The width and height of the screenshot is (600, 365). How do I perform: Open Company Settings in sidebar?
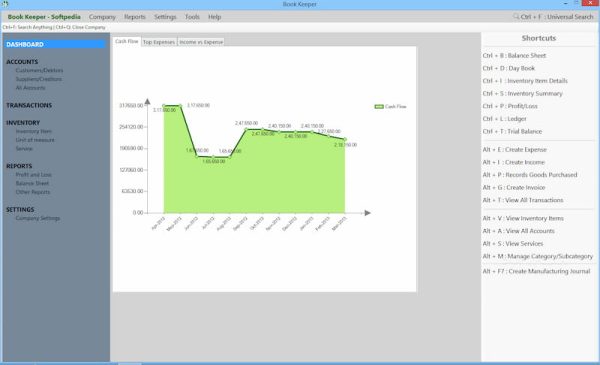pos(38,218)
